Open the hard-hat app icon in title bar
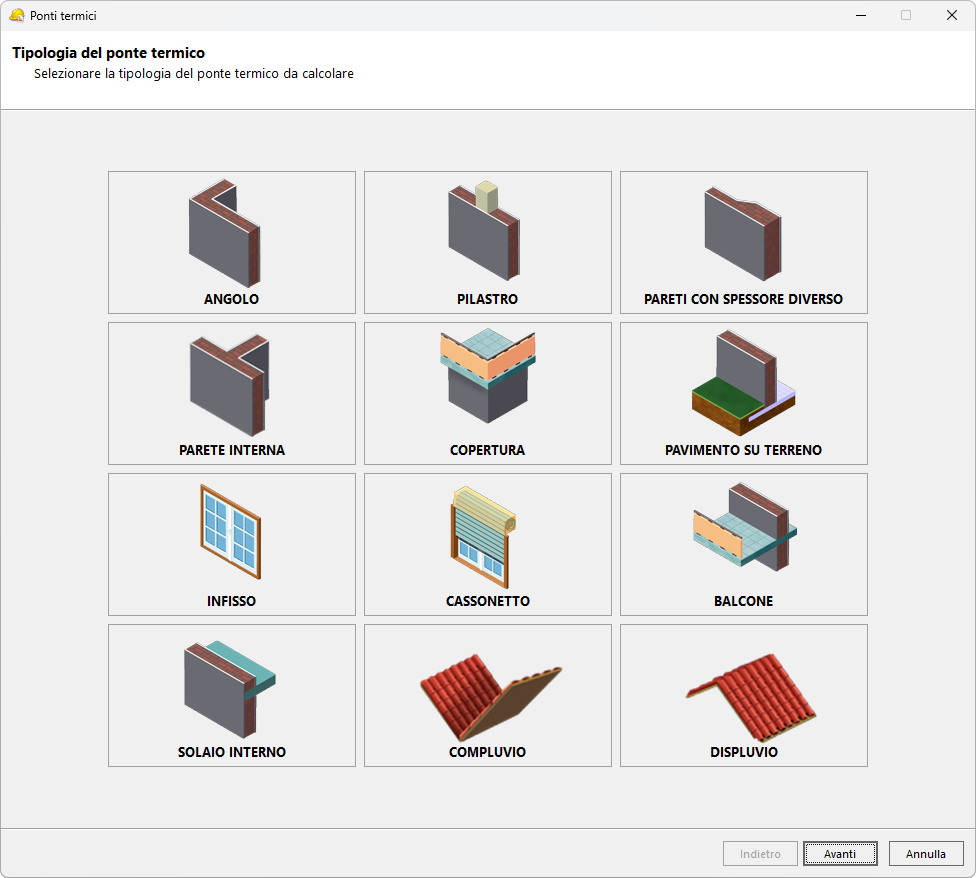Screen dimensions: 976x878 pyautogui.click(x=16, y=15)
